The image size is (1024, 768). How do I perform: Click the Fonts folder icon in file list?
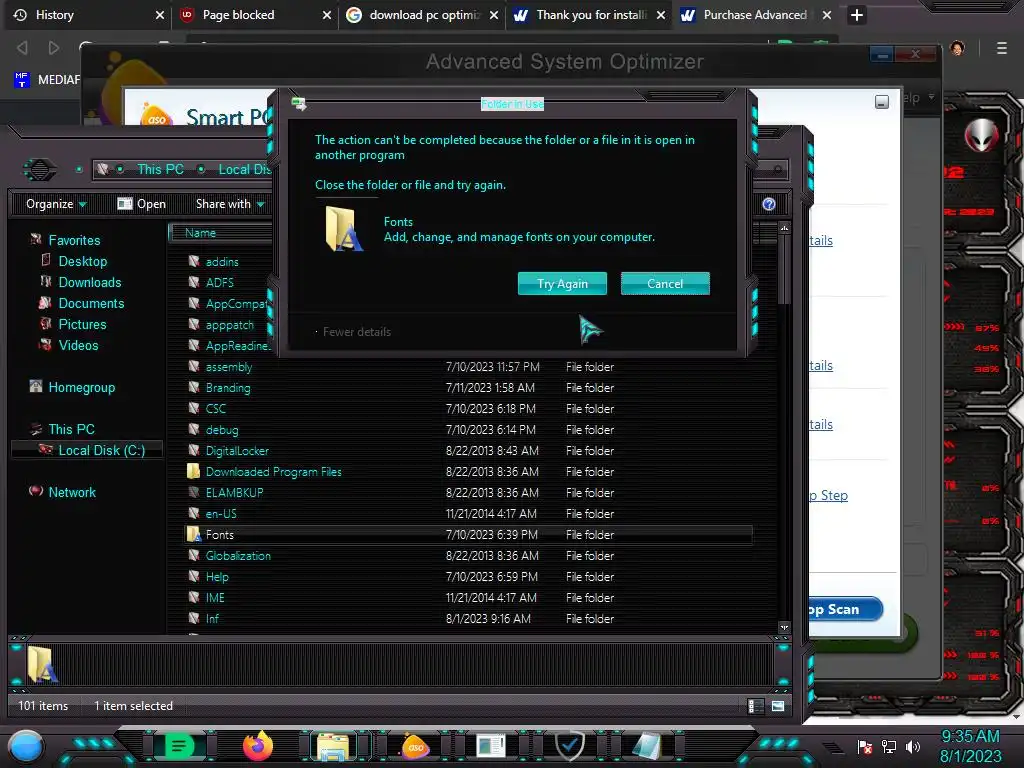click(193, 534)
